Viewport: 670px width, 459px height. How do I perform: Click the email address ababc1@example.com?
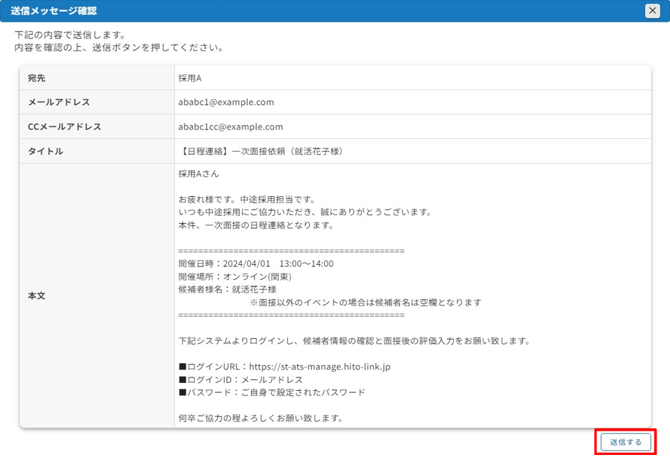point(226,102)
